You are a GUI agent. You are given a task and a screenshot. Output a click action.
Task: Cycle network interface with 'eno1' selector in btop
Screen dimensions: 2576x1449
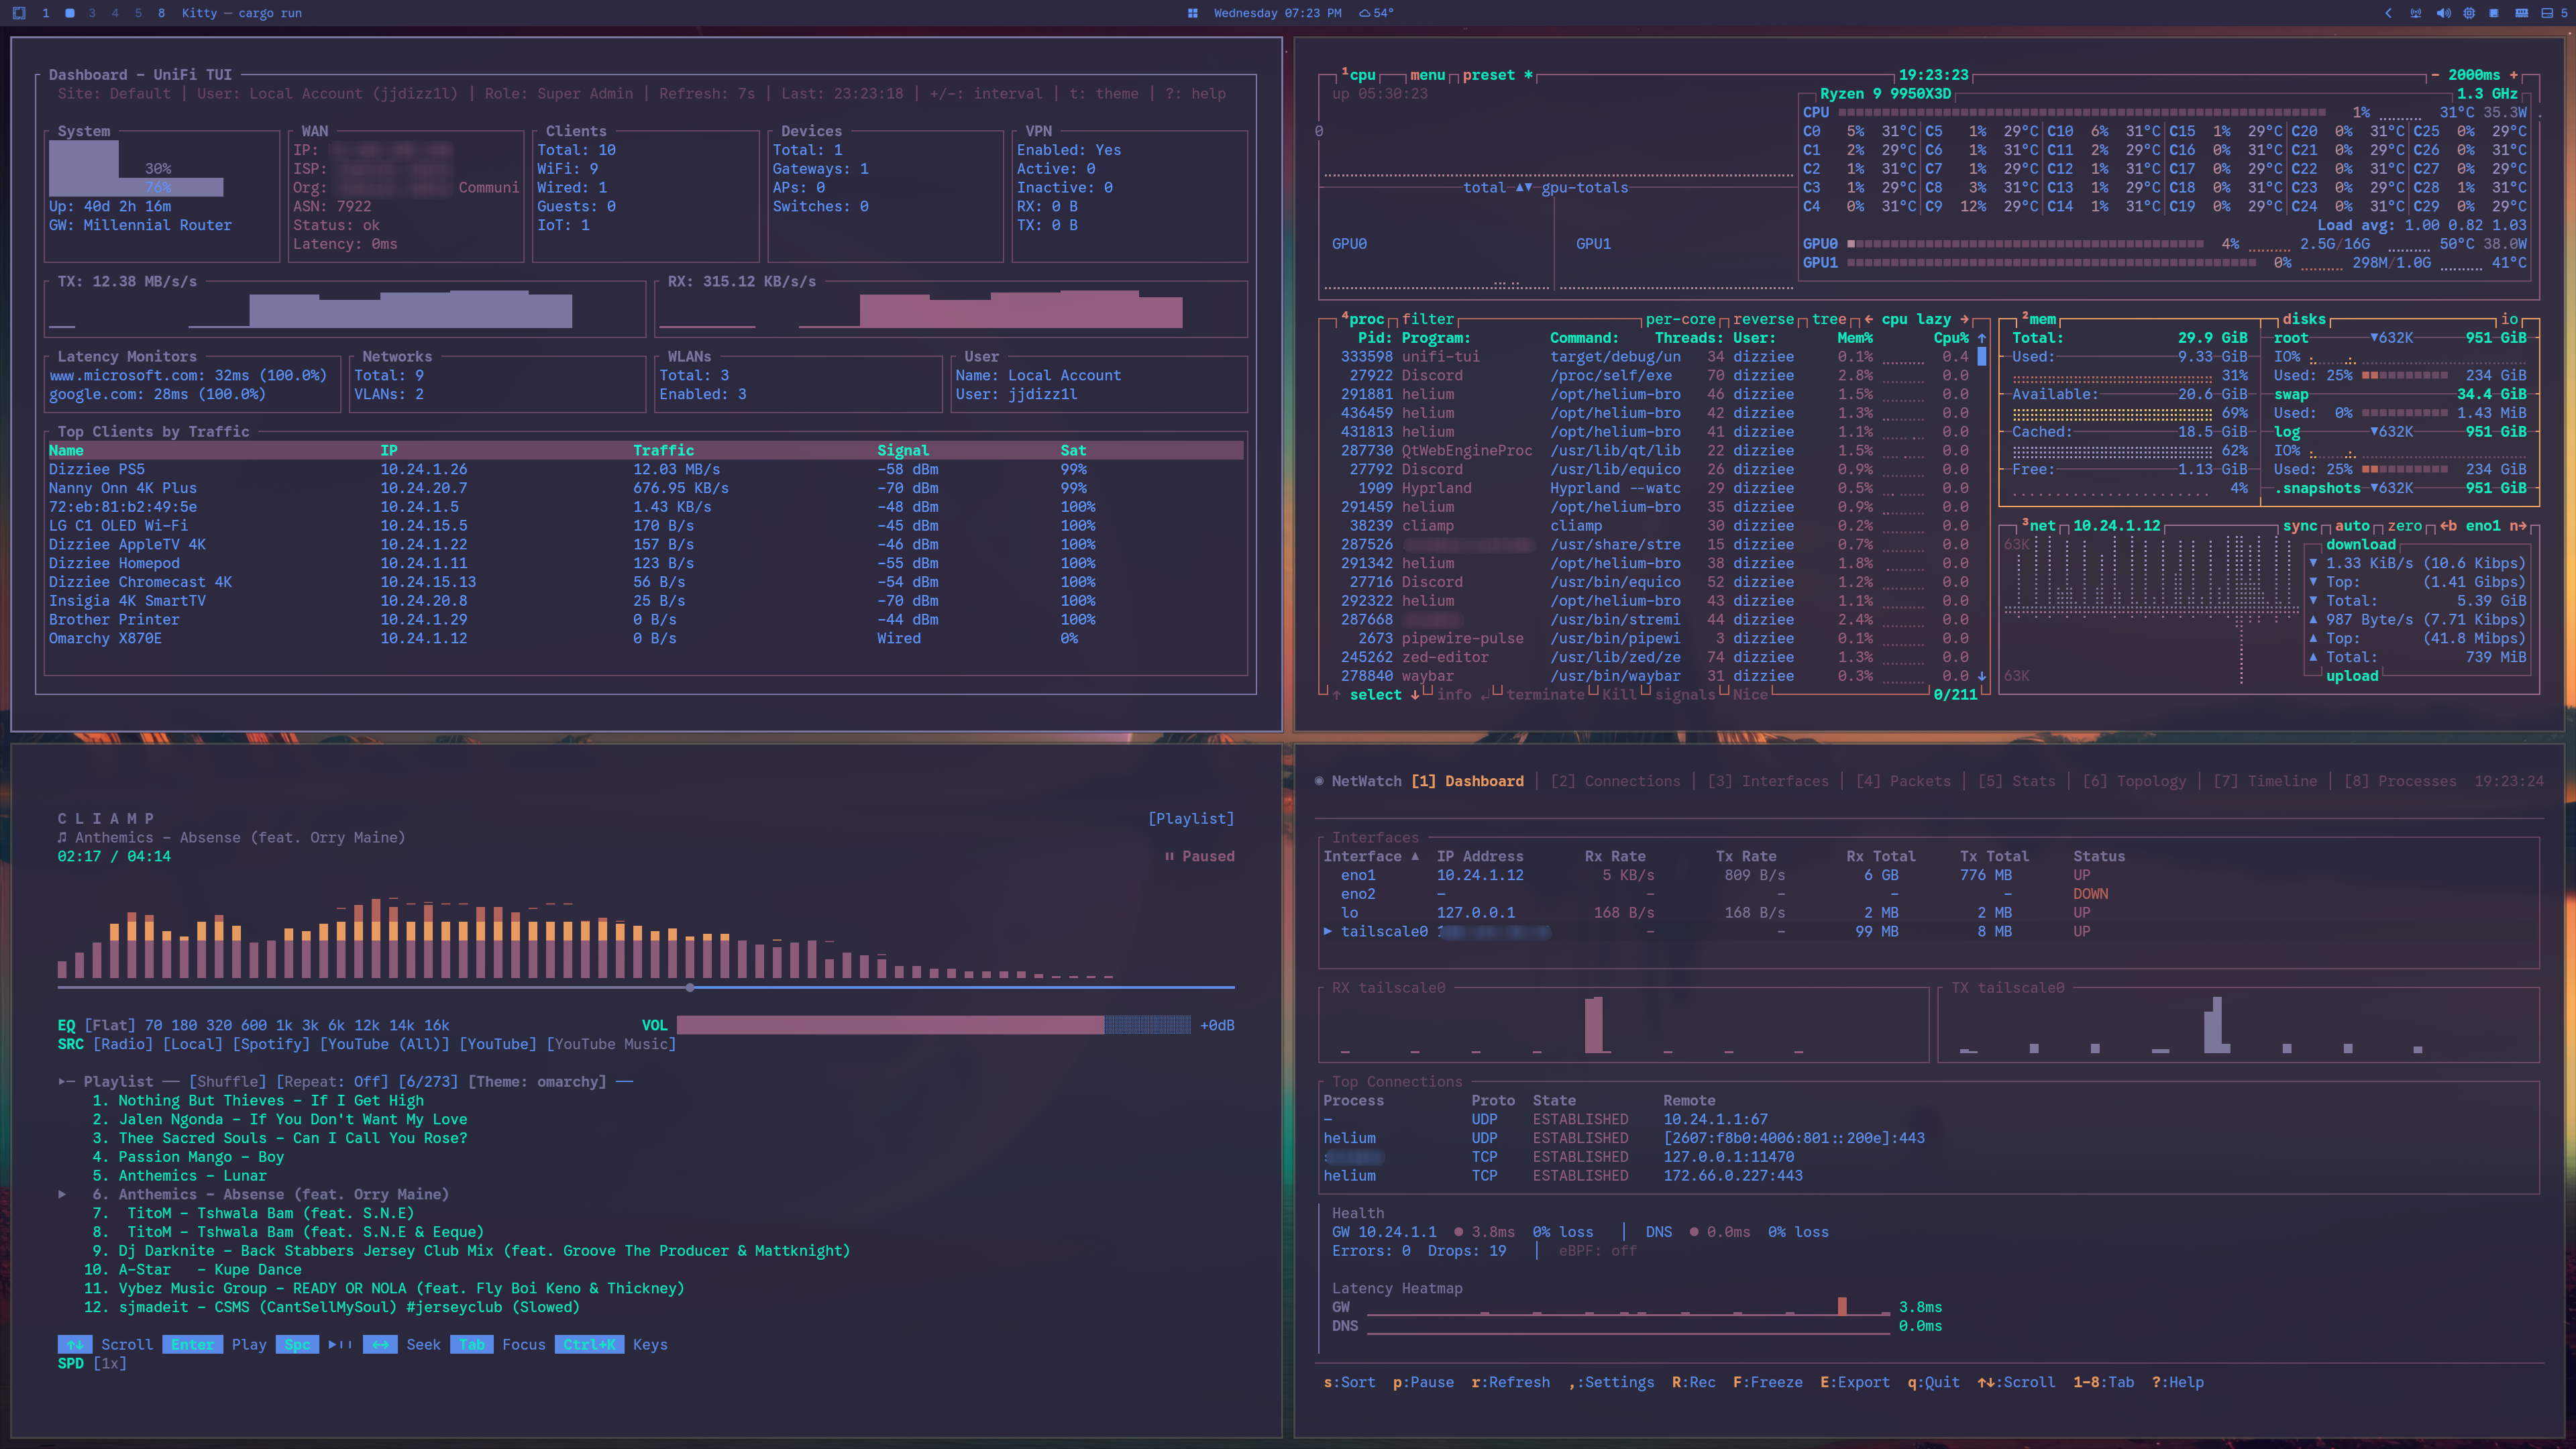click(2483, 525)
